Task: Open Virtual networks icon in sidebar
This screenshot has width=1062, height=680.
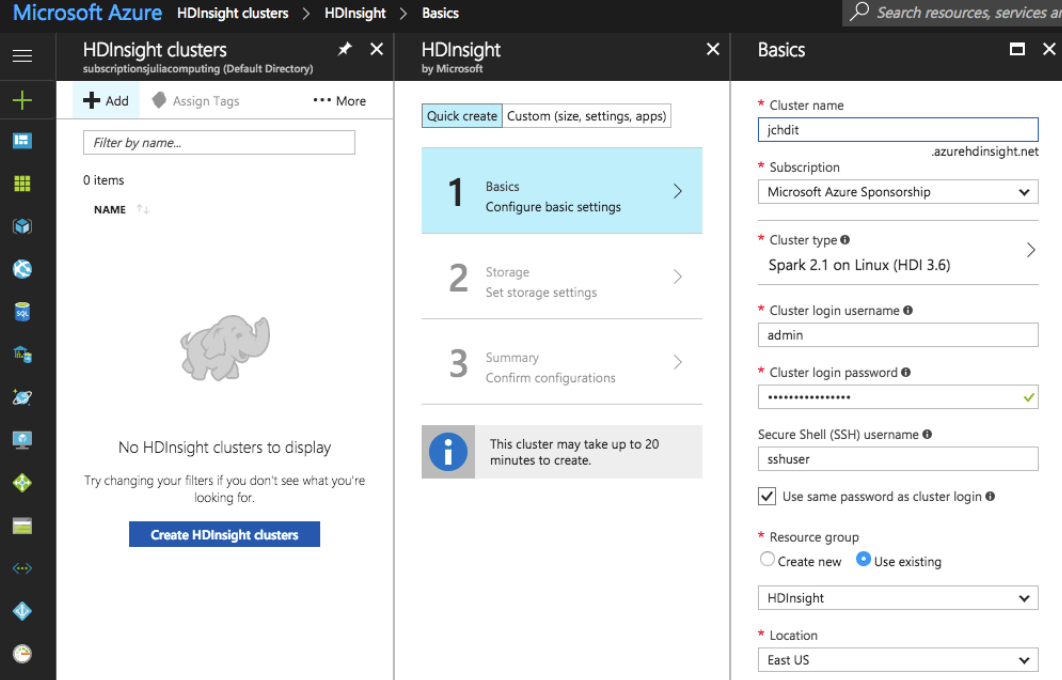Action: tap(22, 568)
